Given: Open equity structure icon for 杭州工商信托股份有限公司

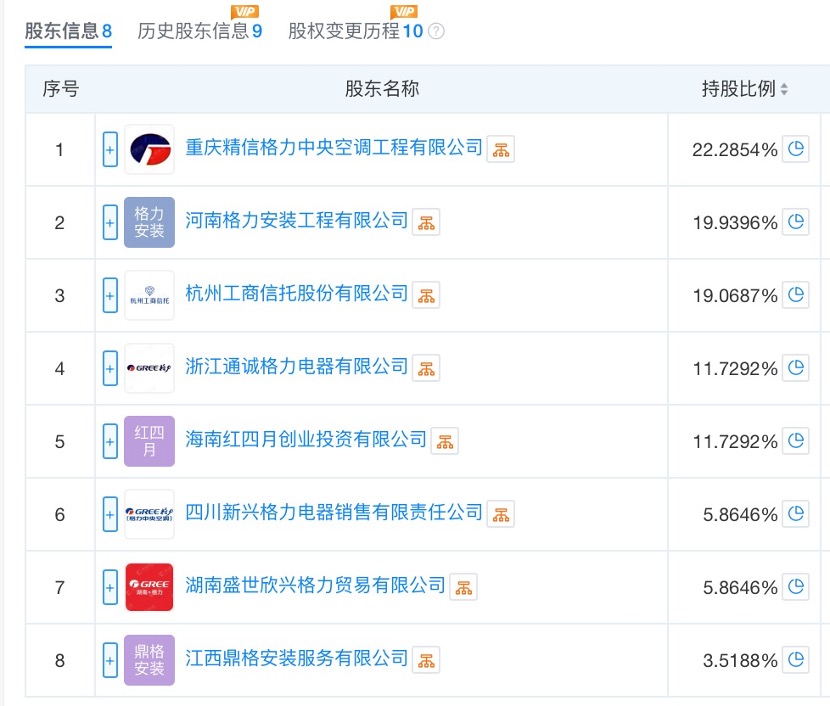Looking at the screenshot, I should (x=426, y=296).
